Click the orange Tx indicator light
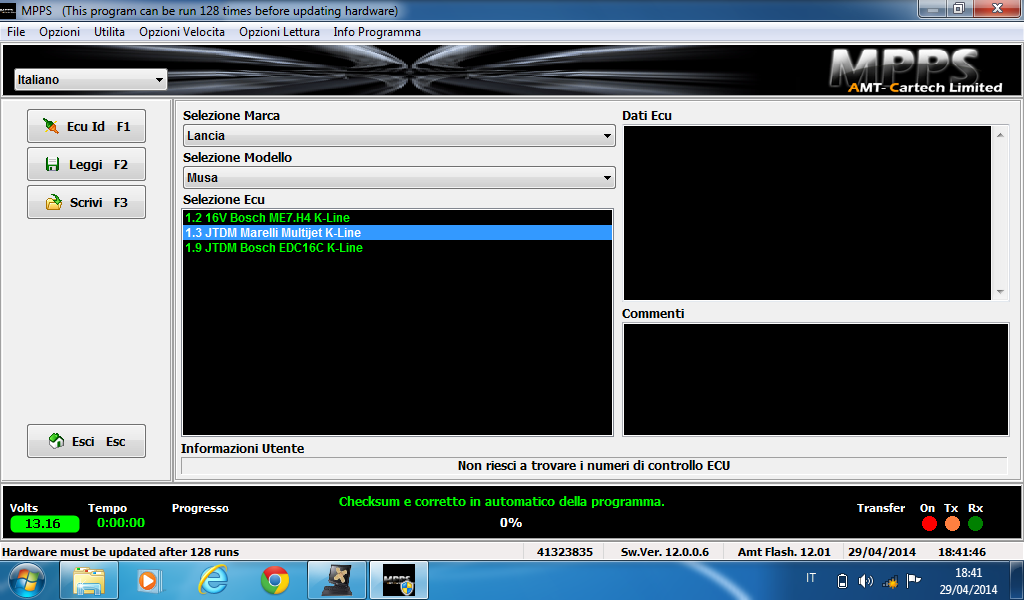Screen dimensions: 1024x600 click(x=952, y=524)
